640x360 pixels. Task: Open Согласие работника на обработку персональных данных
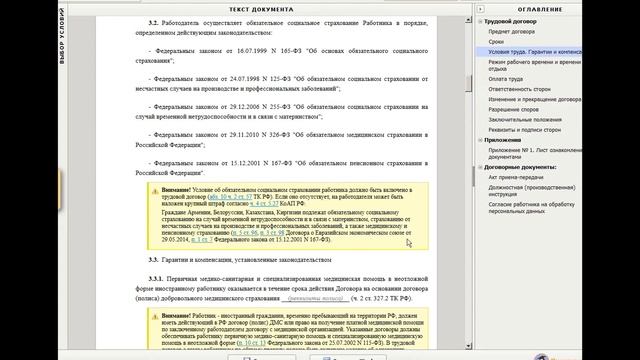click(x=531, y=208)
